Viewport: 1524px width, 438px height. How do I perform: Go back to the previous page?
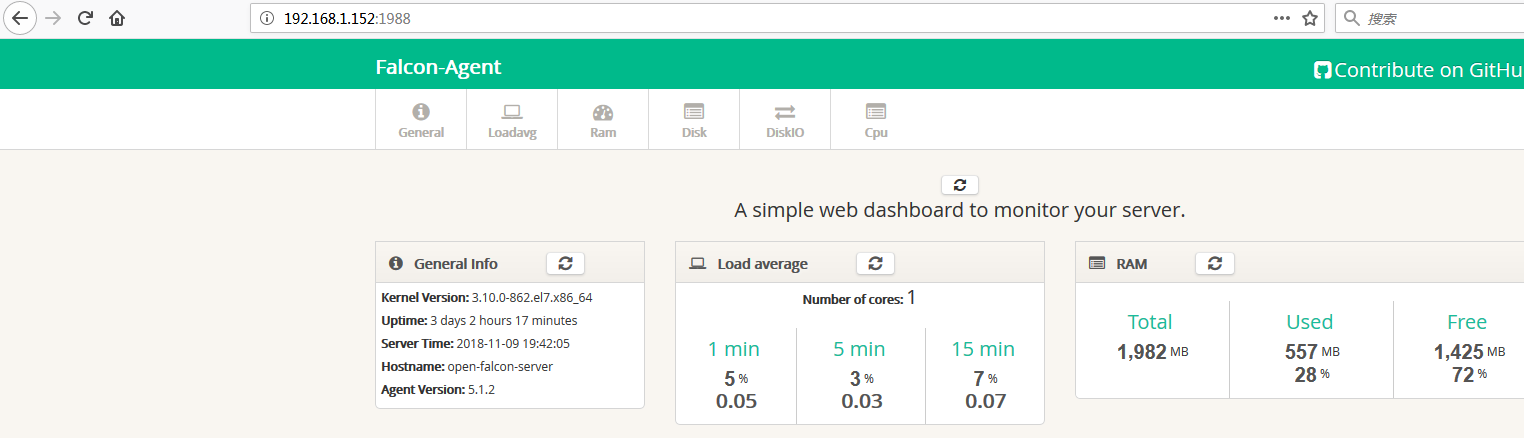point(20,18)
